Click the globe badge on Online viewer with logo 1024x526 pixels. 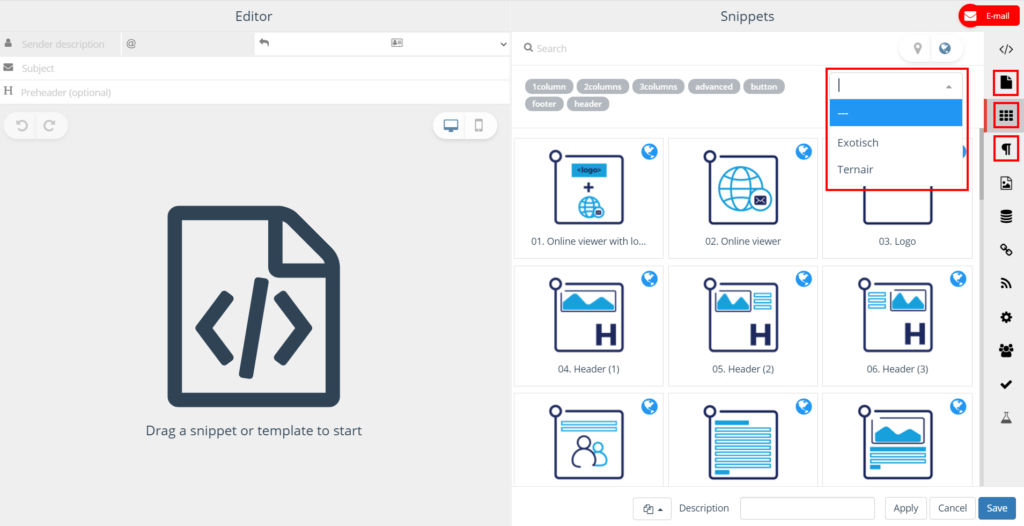click(x=649, y=152)
